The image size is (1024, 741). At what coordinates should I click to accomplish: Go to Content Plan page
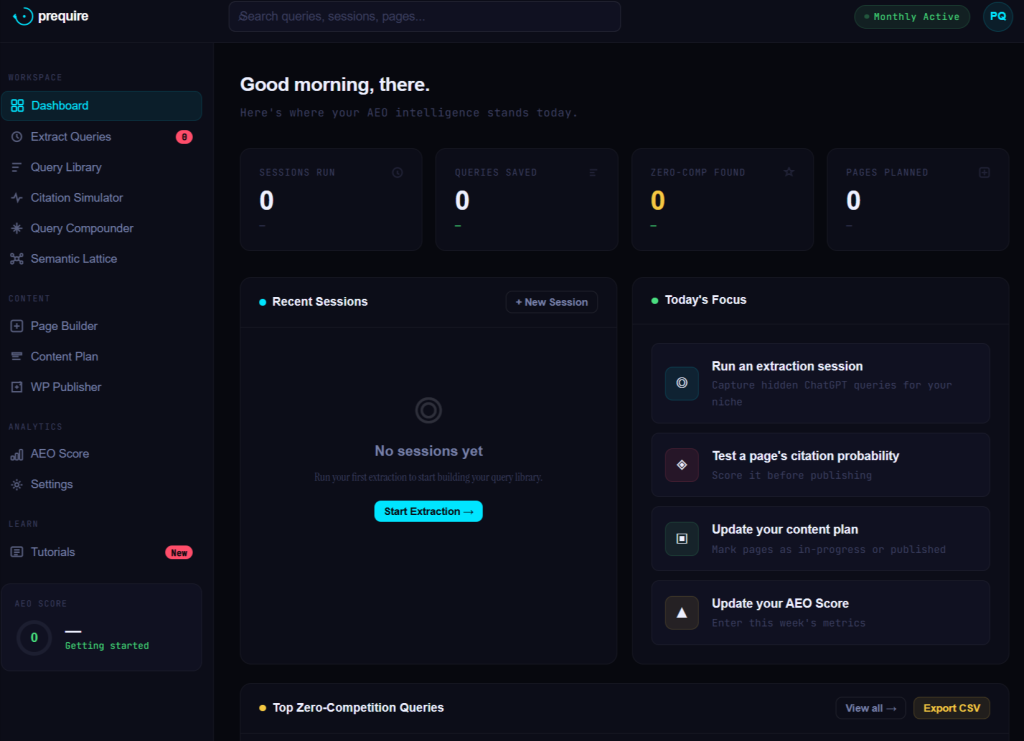pyautogui.click(x=102, y=356)
